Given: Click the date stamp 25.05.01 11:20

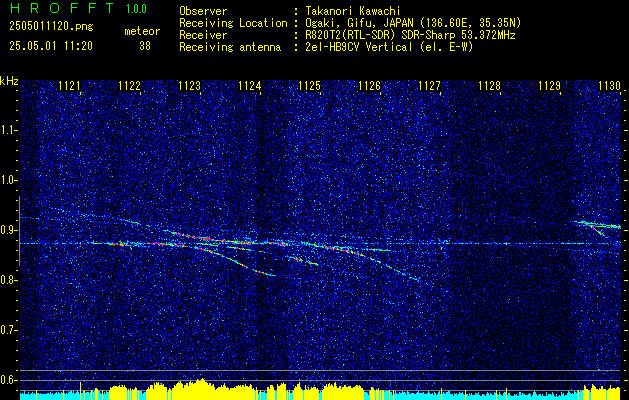Looking at the screenshot, I should click(x=51, y=46).
